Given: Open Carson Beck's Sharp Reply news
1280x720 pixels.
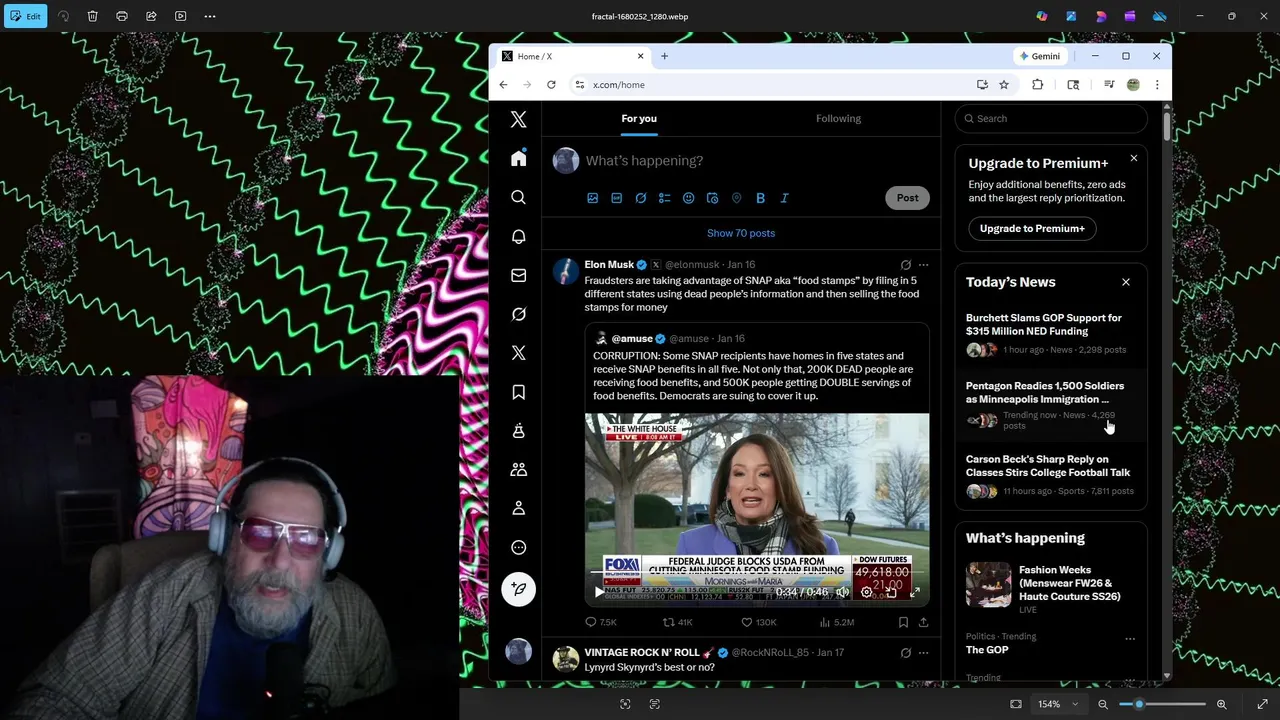Looking at the screenshot, I should pos(1051,477).
